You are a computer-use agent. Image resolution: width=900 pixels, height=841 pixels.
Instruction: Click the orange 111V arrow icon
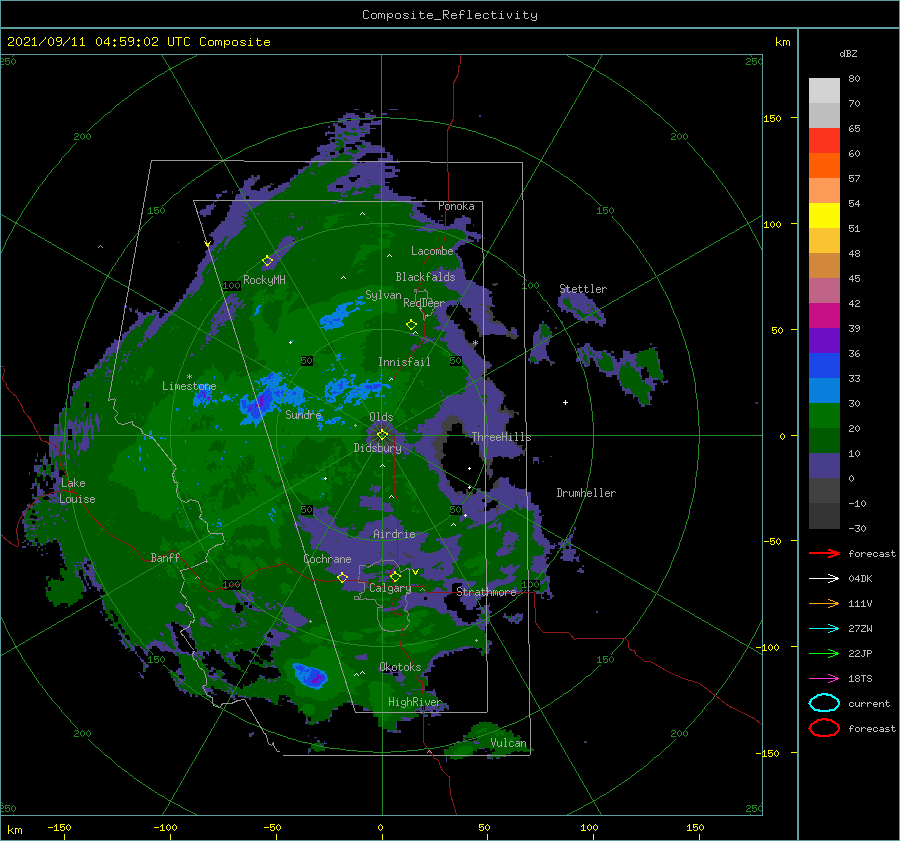(824, 603)
